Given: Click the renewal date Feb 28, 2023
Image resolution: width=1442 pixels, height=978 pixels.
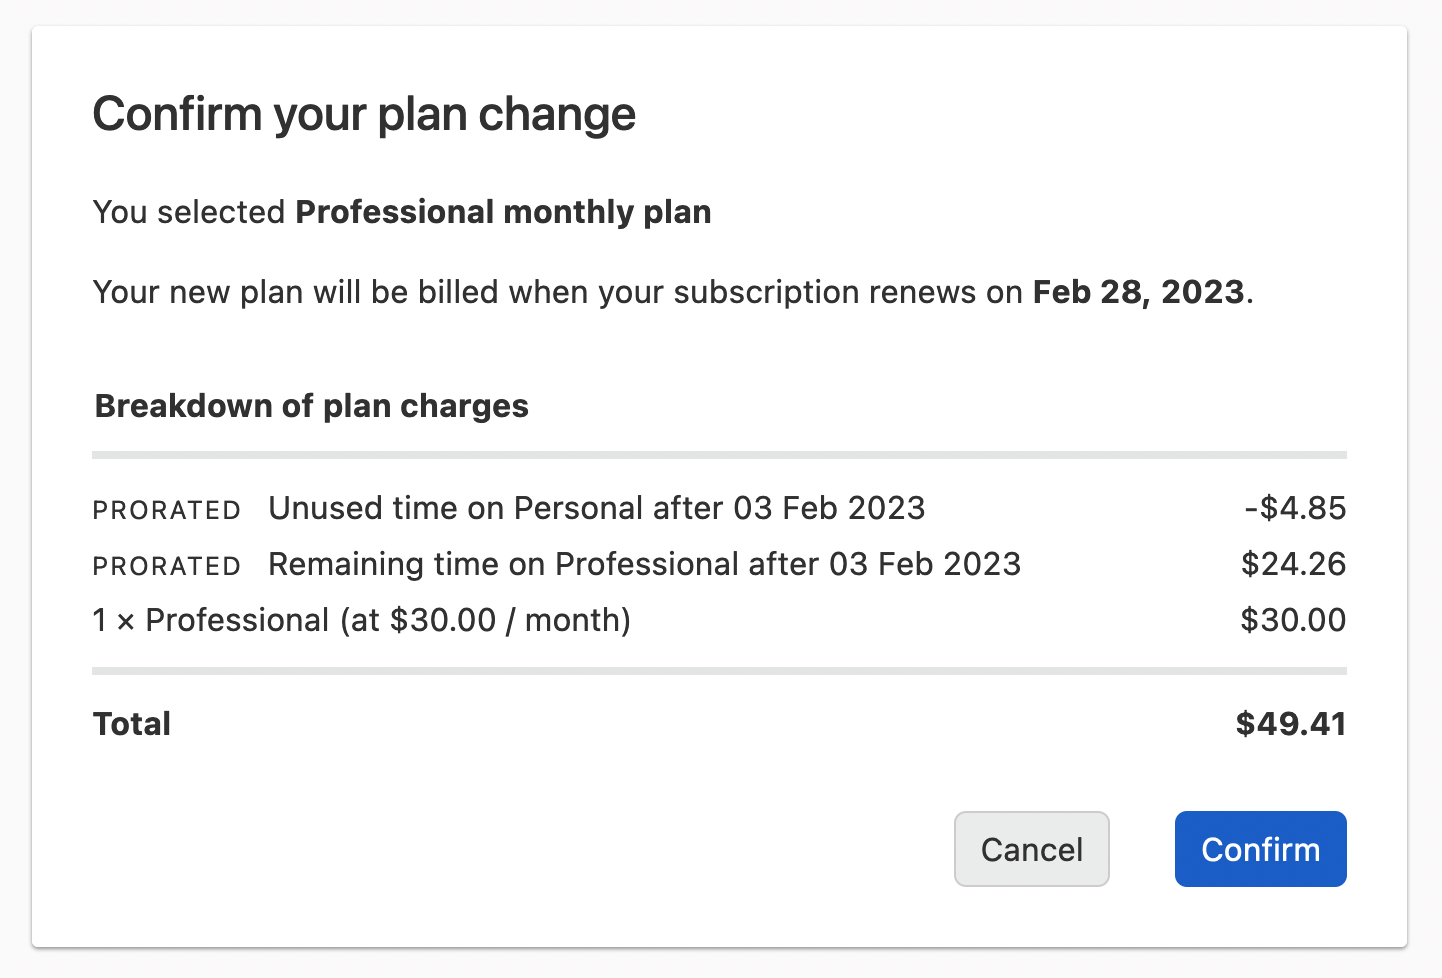Looking at the screenshot, I should pos(1138,292).
